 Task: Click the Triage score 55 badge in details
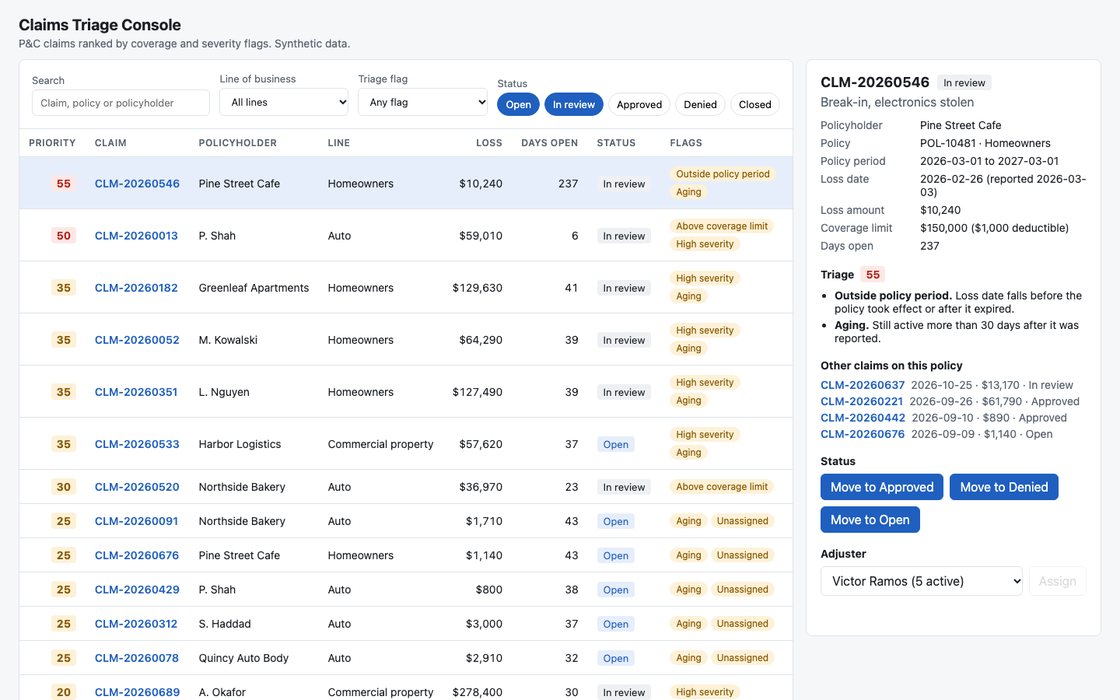(x=872, y=274)
